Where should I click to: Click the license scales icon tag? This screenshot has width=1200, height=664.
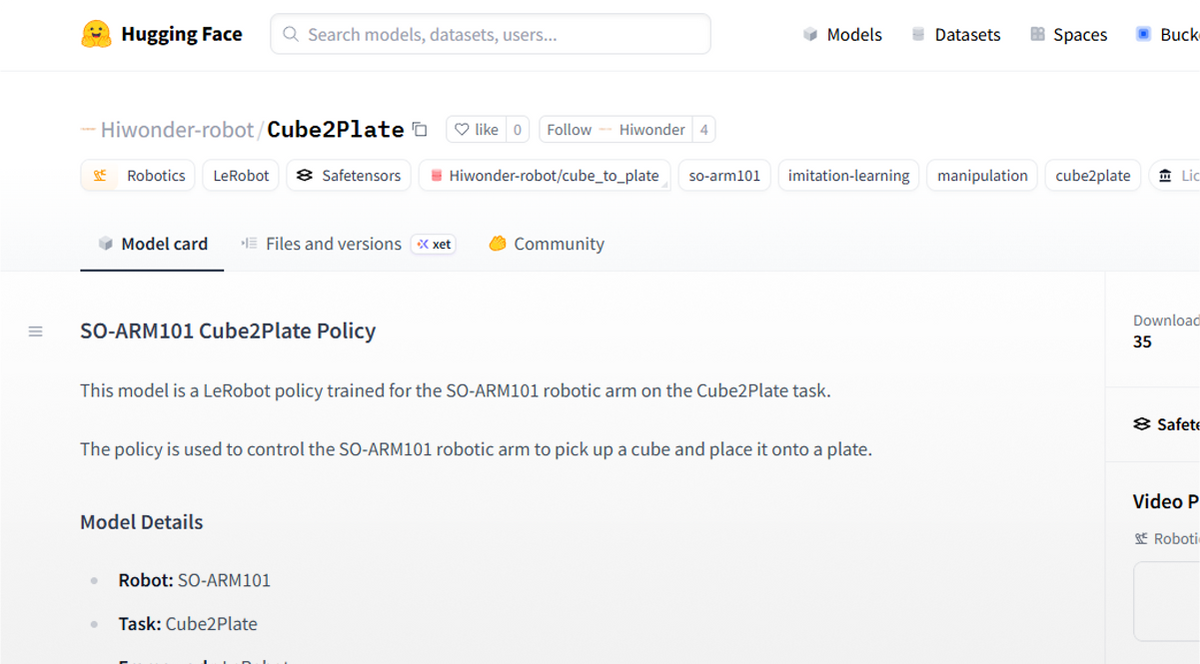(1165, 176)
